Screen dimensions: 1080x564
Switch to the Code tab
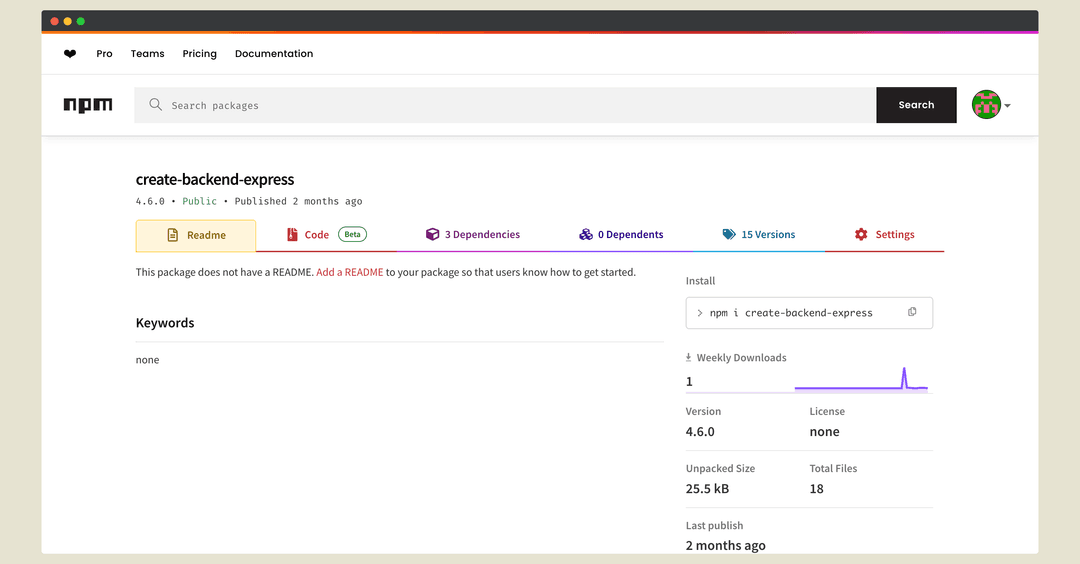326,235
